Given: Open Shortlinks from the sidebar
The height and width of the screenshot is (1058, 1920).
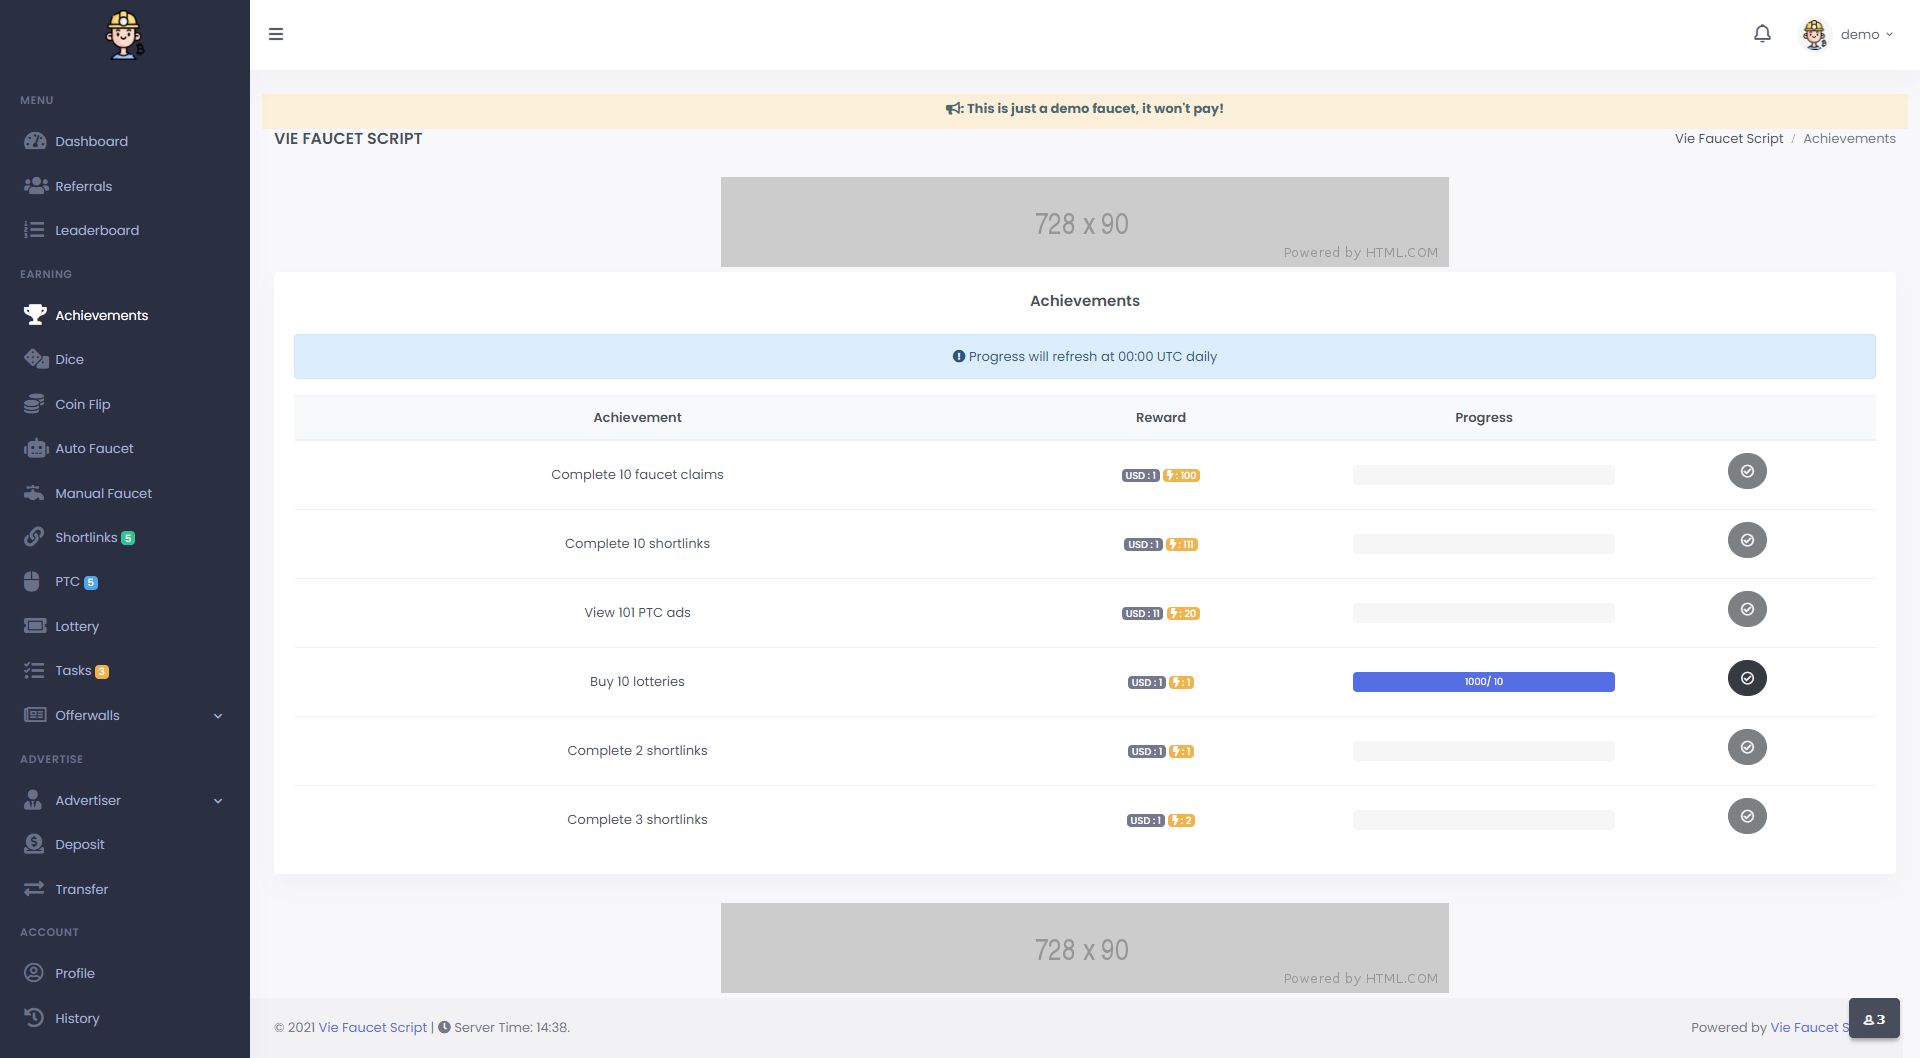Looking at the screenshot, I should point(86,537).
